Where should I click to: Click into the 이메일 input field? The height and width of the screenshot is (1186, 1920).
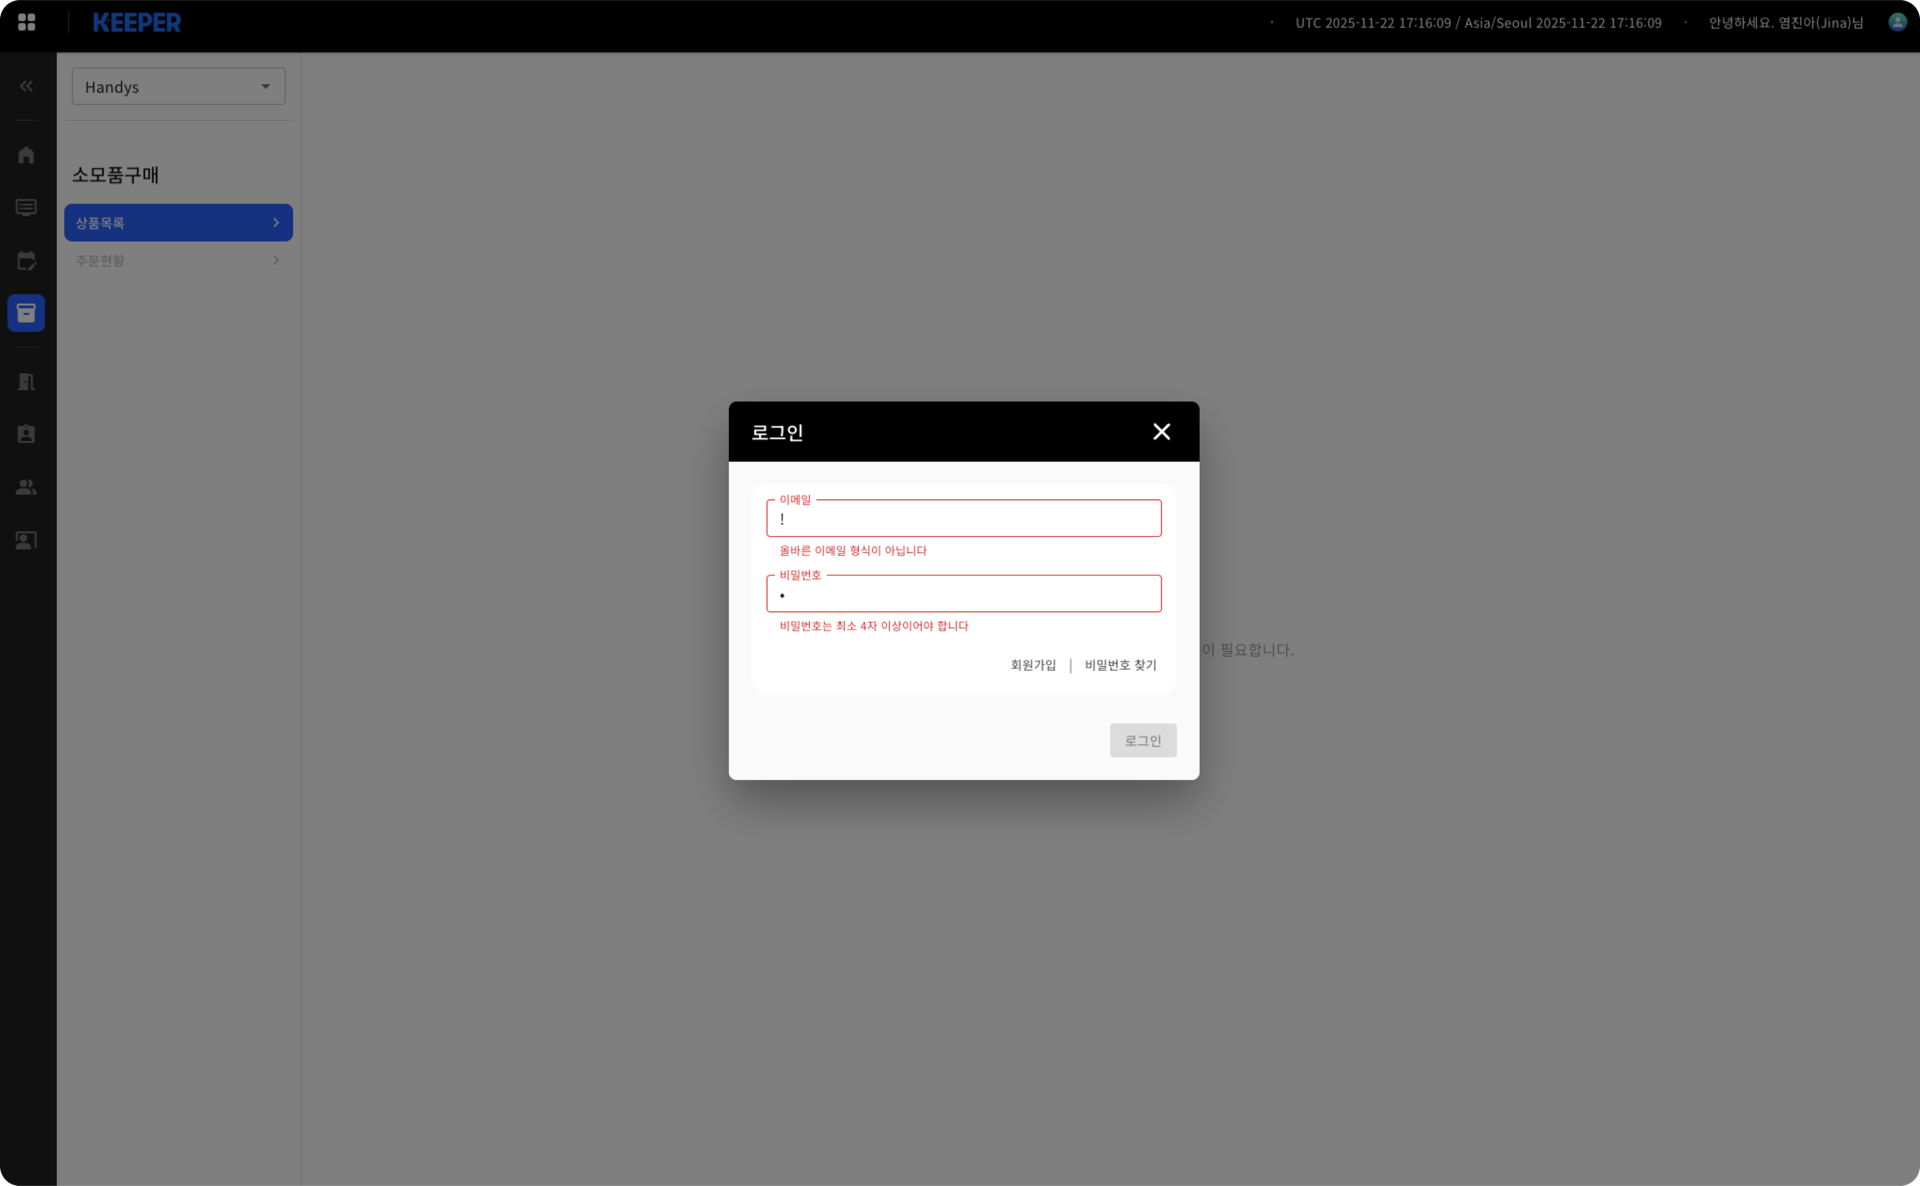pos(964,518)
